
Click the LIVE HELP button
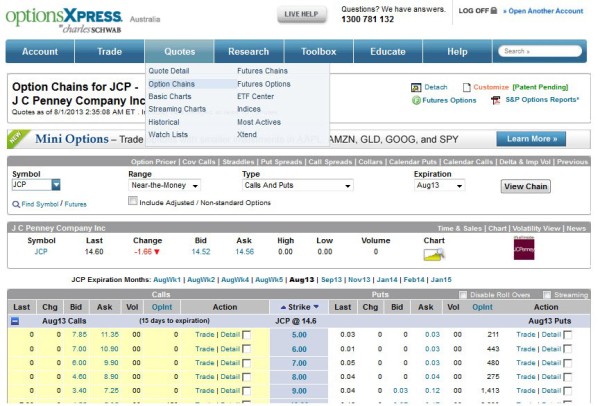pyautogui.click(x=302, y=14)
